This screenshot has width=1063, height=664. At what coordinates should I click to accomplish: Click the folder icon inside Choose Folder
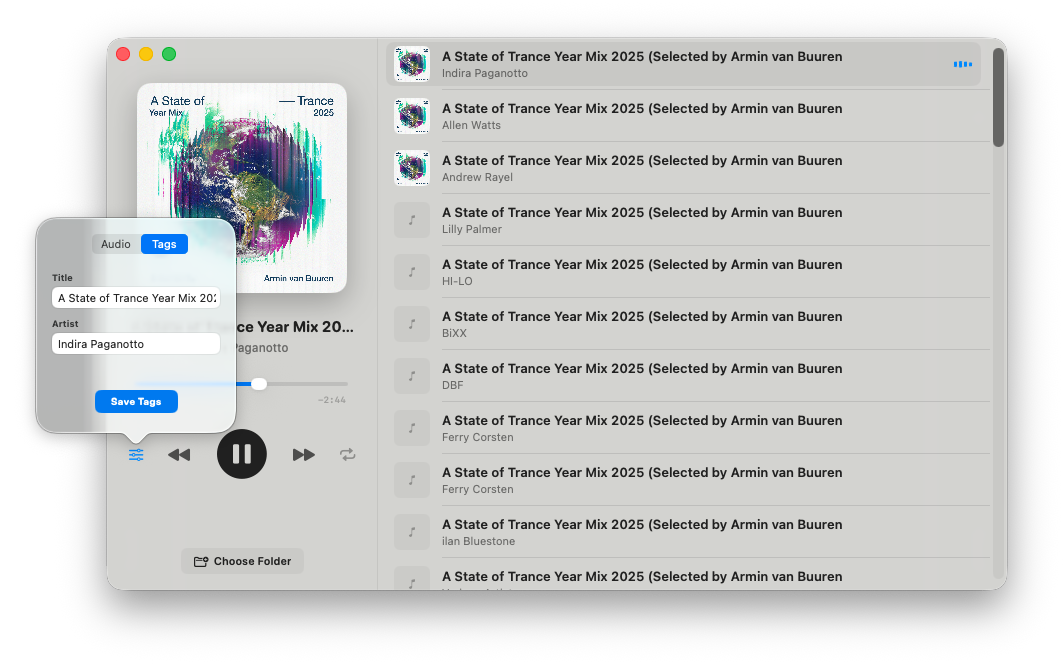coord(201,562)
